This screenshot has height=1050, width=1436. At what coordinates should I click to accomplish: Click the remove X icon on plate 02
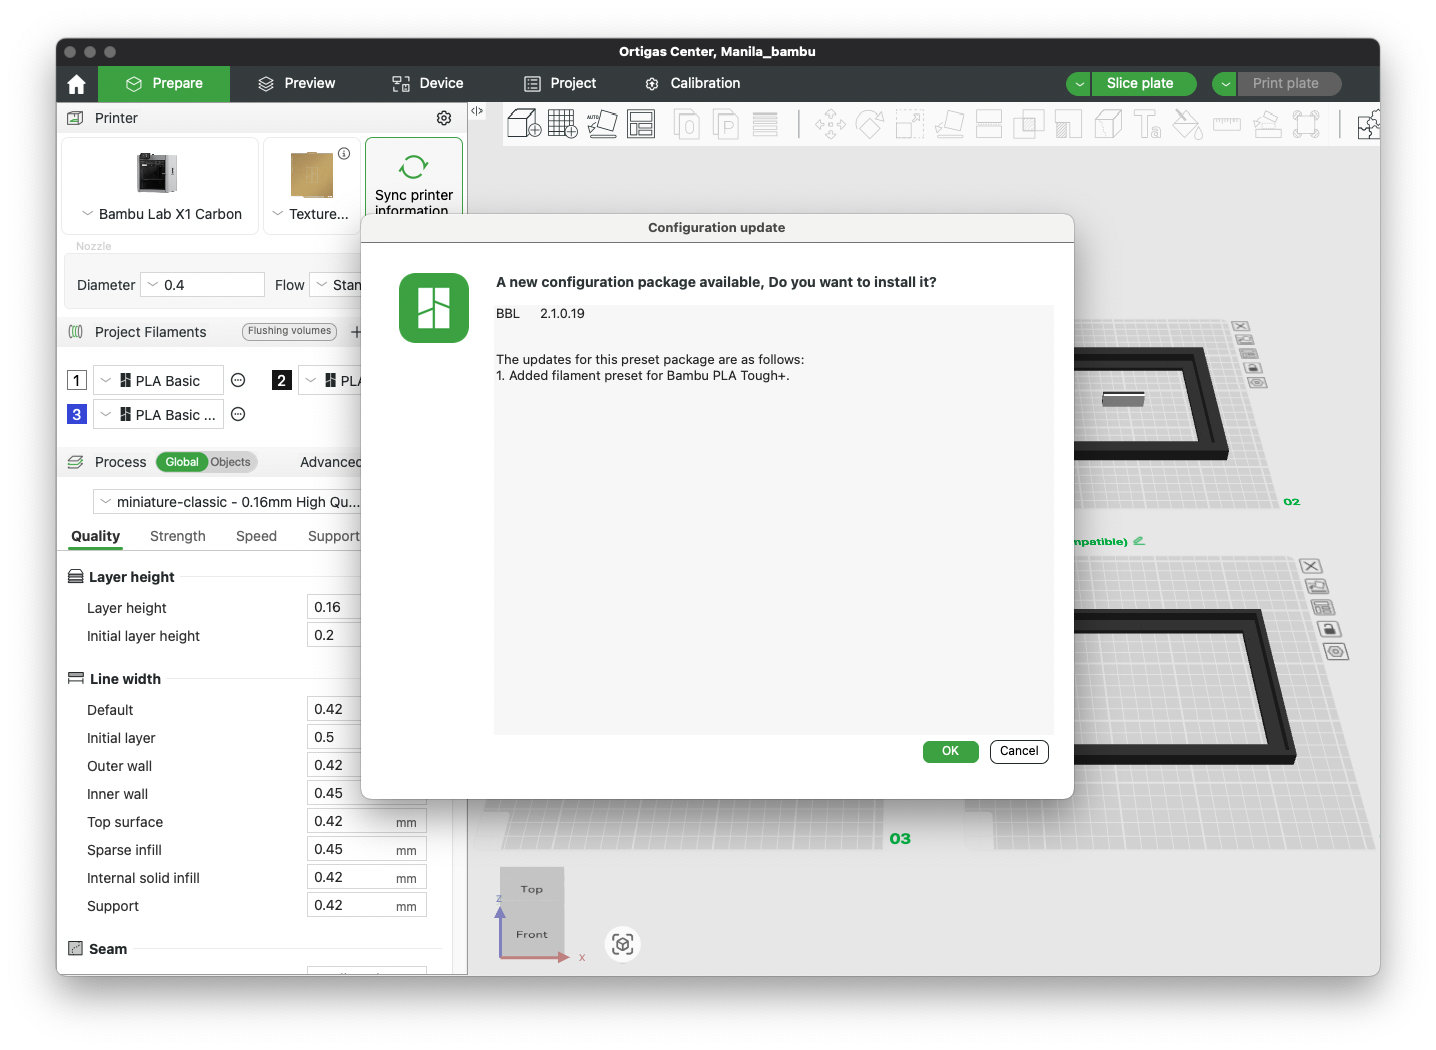(x=1240, y=326)
